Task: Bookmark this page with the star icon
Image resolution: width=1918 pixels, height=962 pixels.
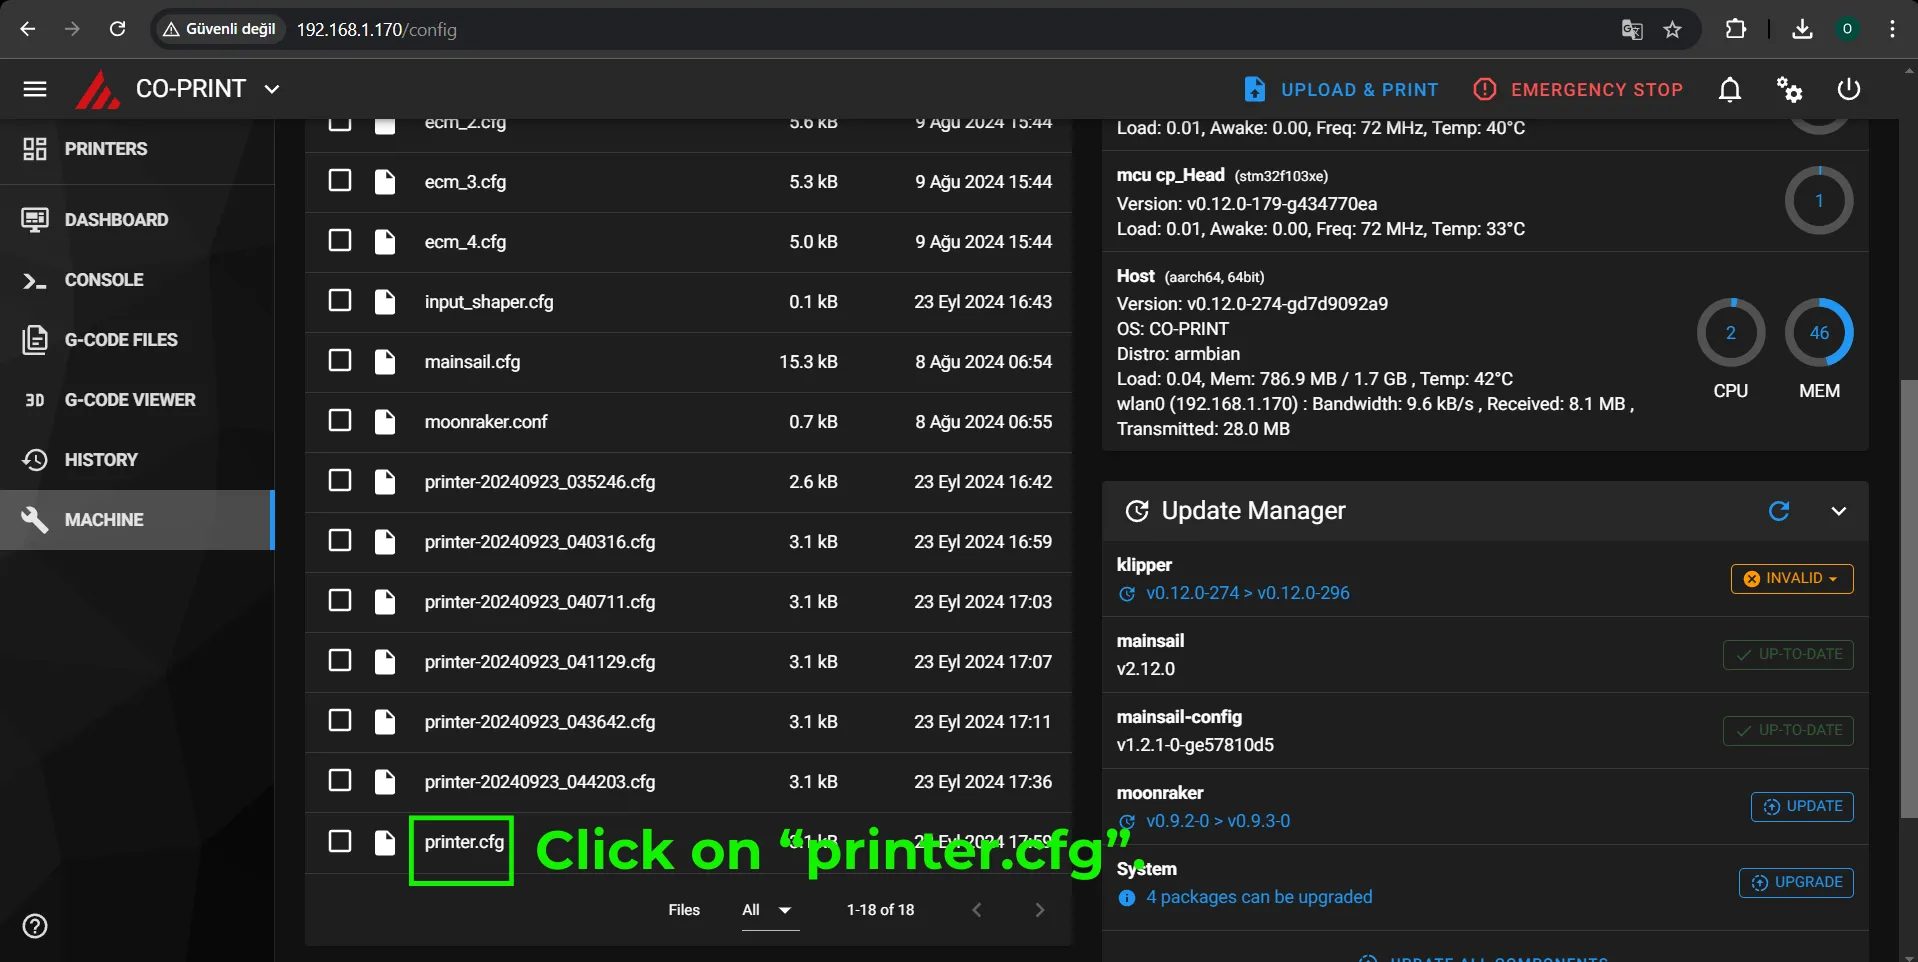Action: pos(1672,30)
